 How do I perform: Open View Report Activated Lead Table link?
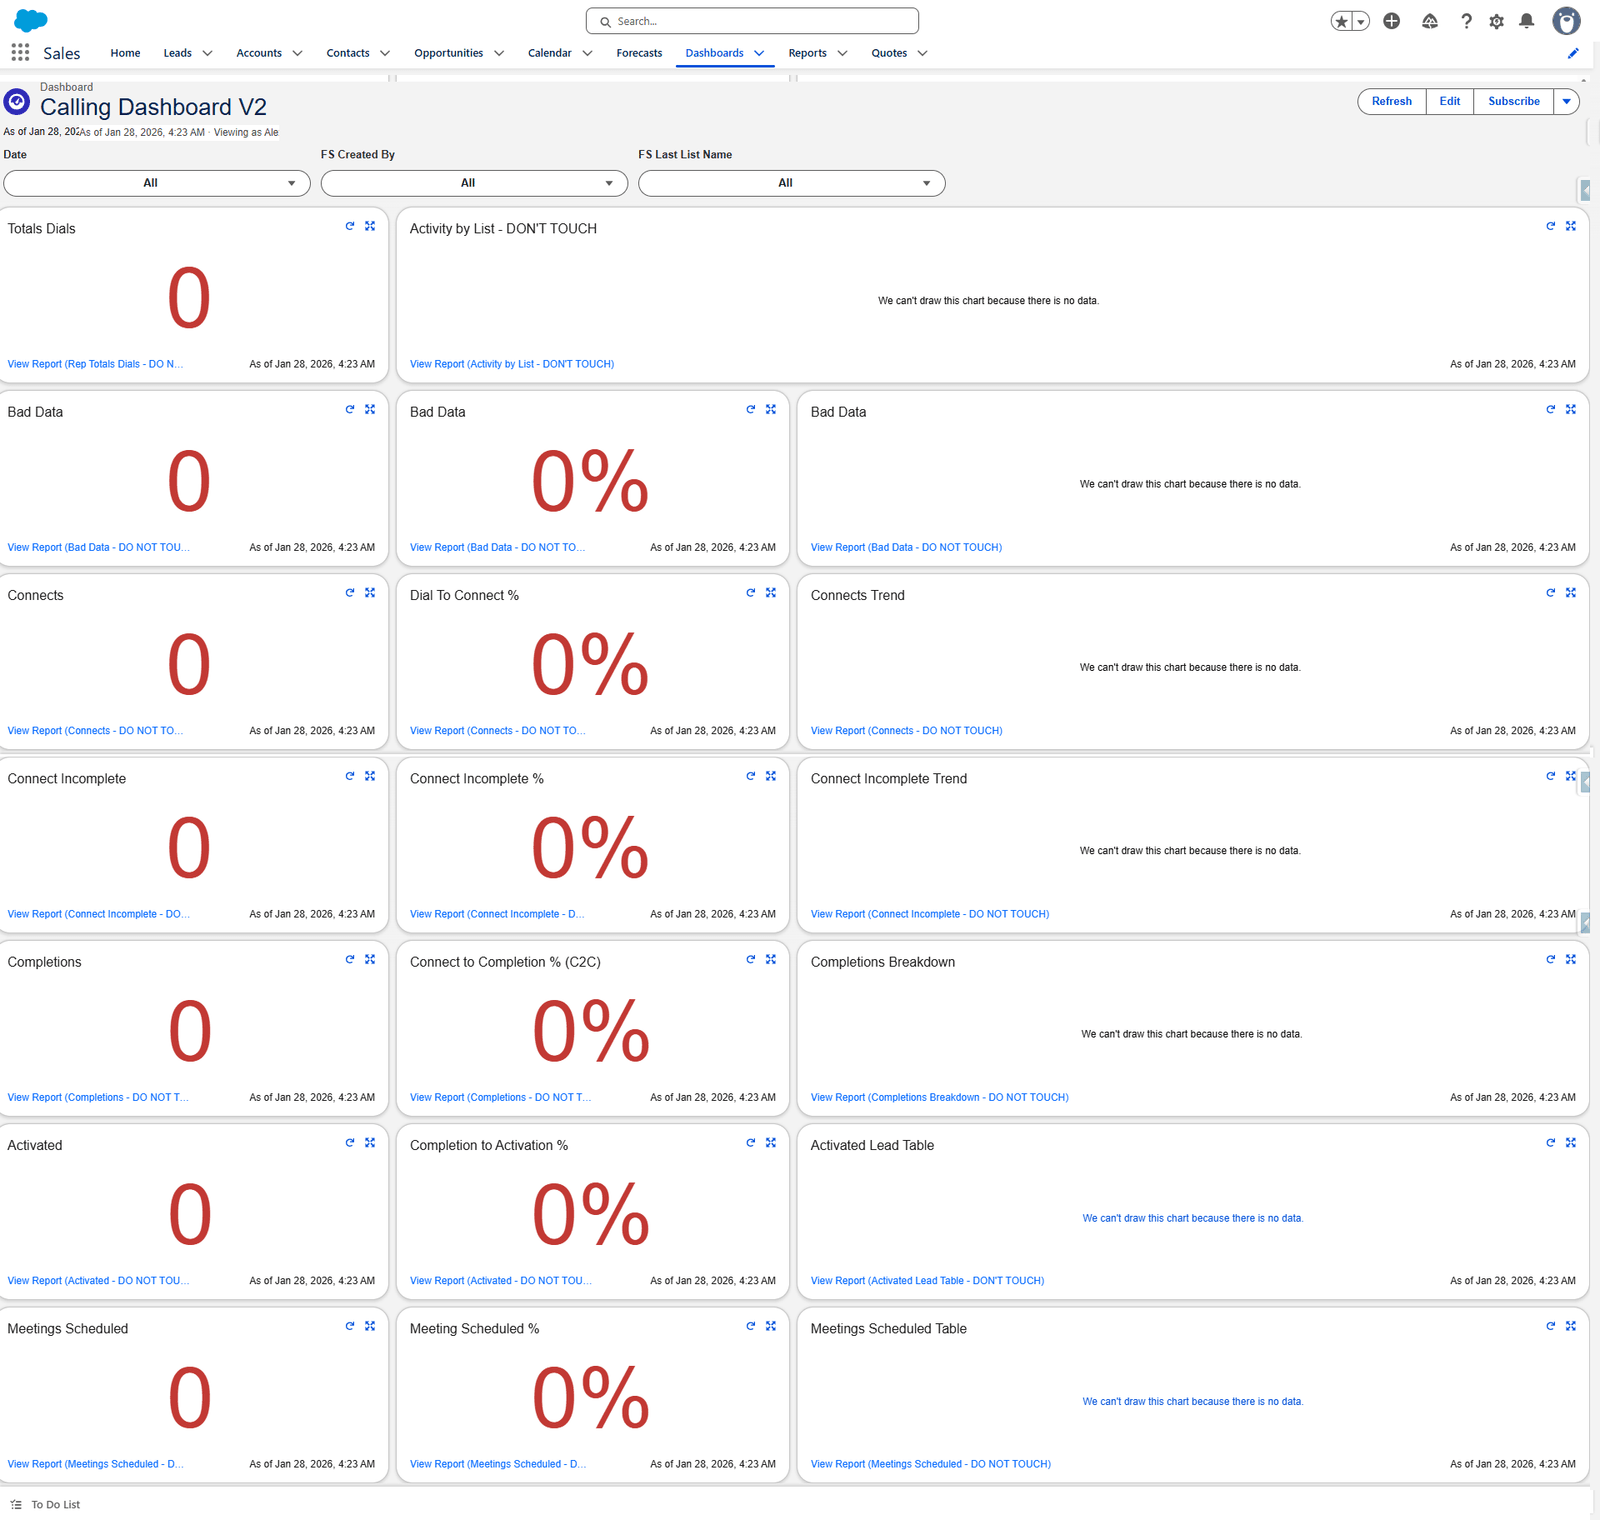coord(927,1280)
